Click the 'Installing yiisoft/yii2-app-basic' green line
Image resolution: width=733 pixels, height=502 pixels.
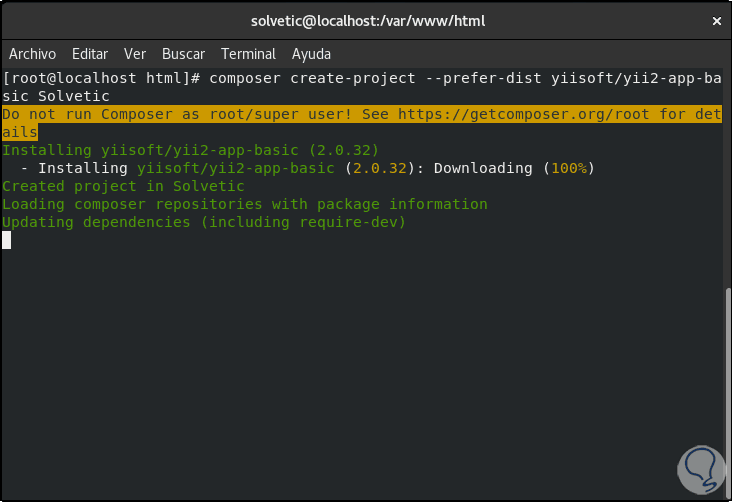pyautogui.click(x=190, y=150)
